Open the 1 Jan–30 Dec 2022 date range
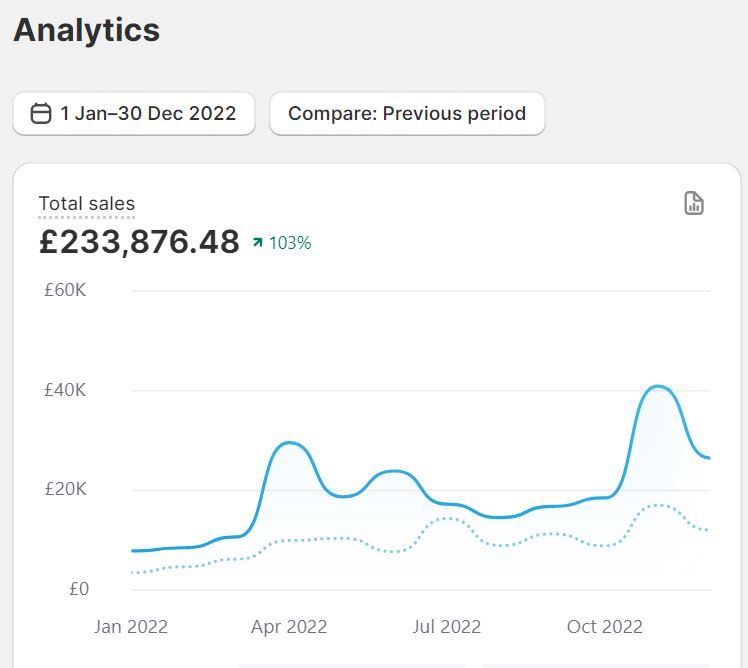 (x=134, y=114)
